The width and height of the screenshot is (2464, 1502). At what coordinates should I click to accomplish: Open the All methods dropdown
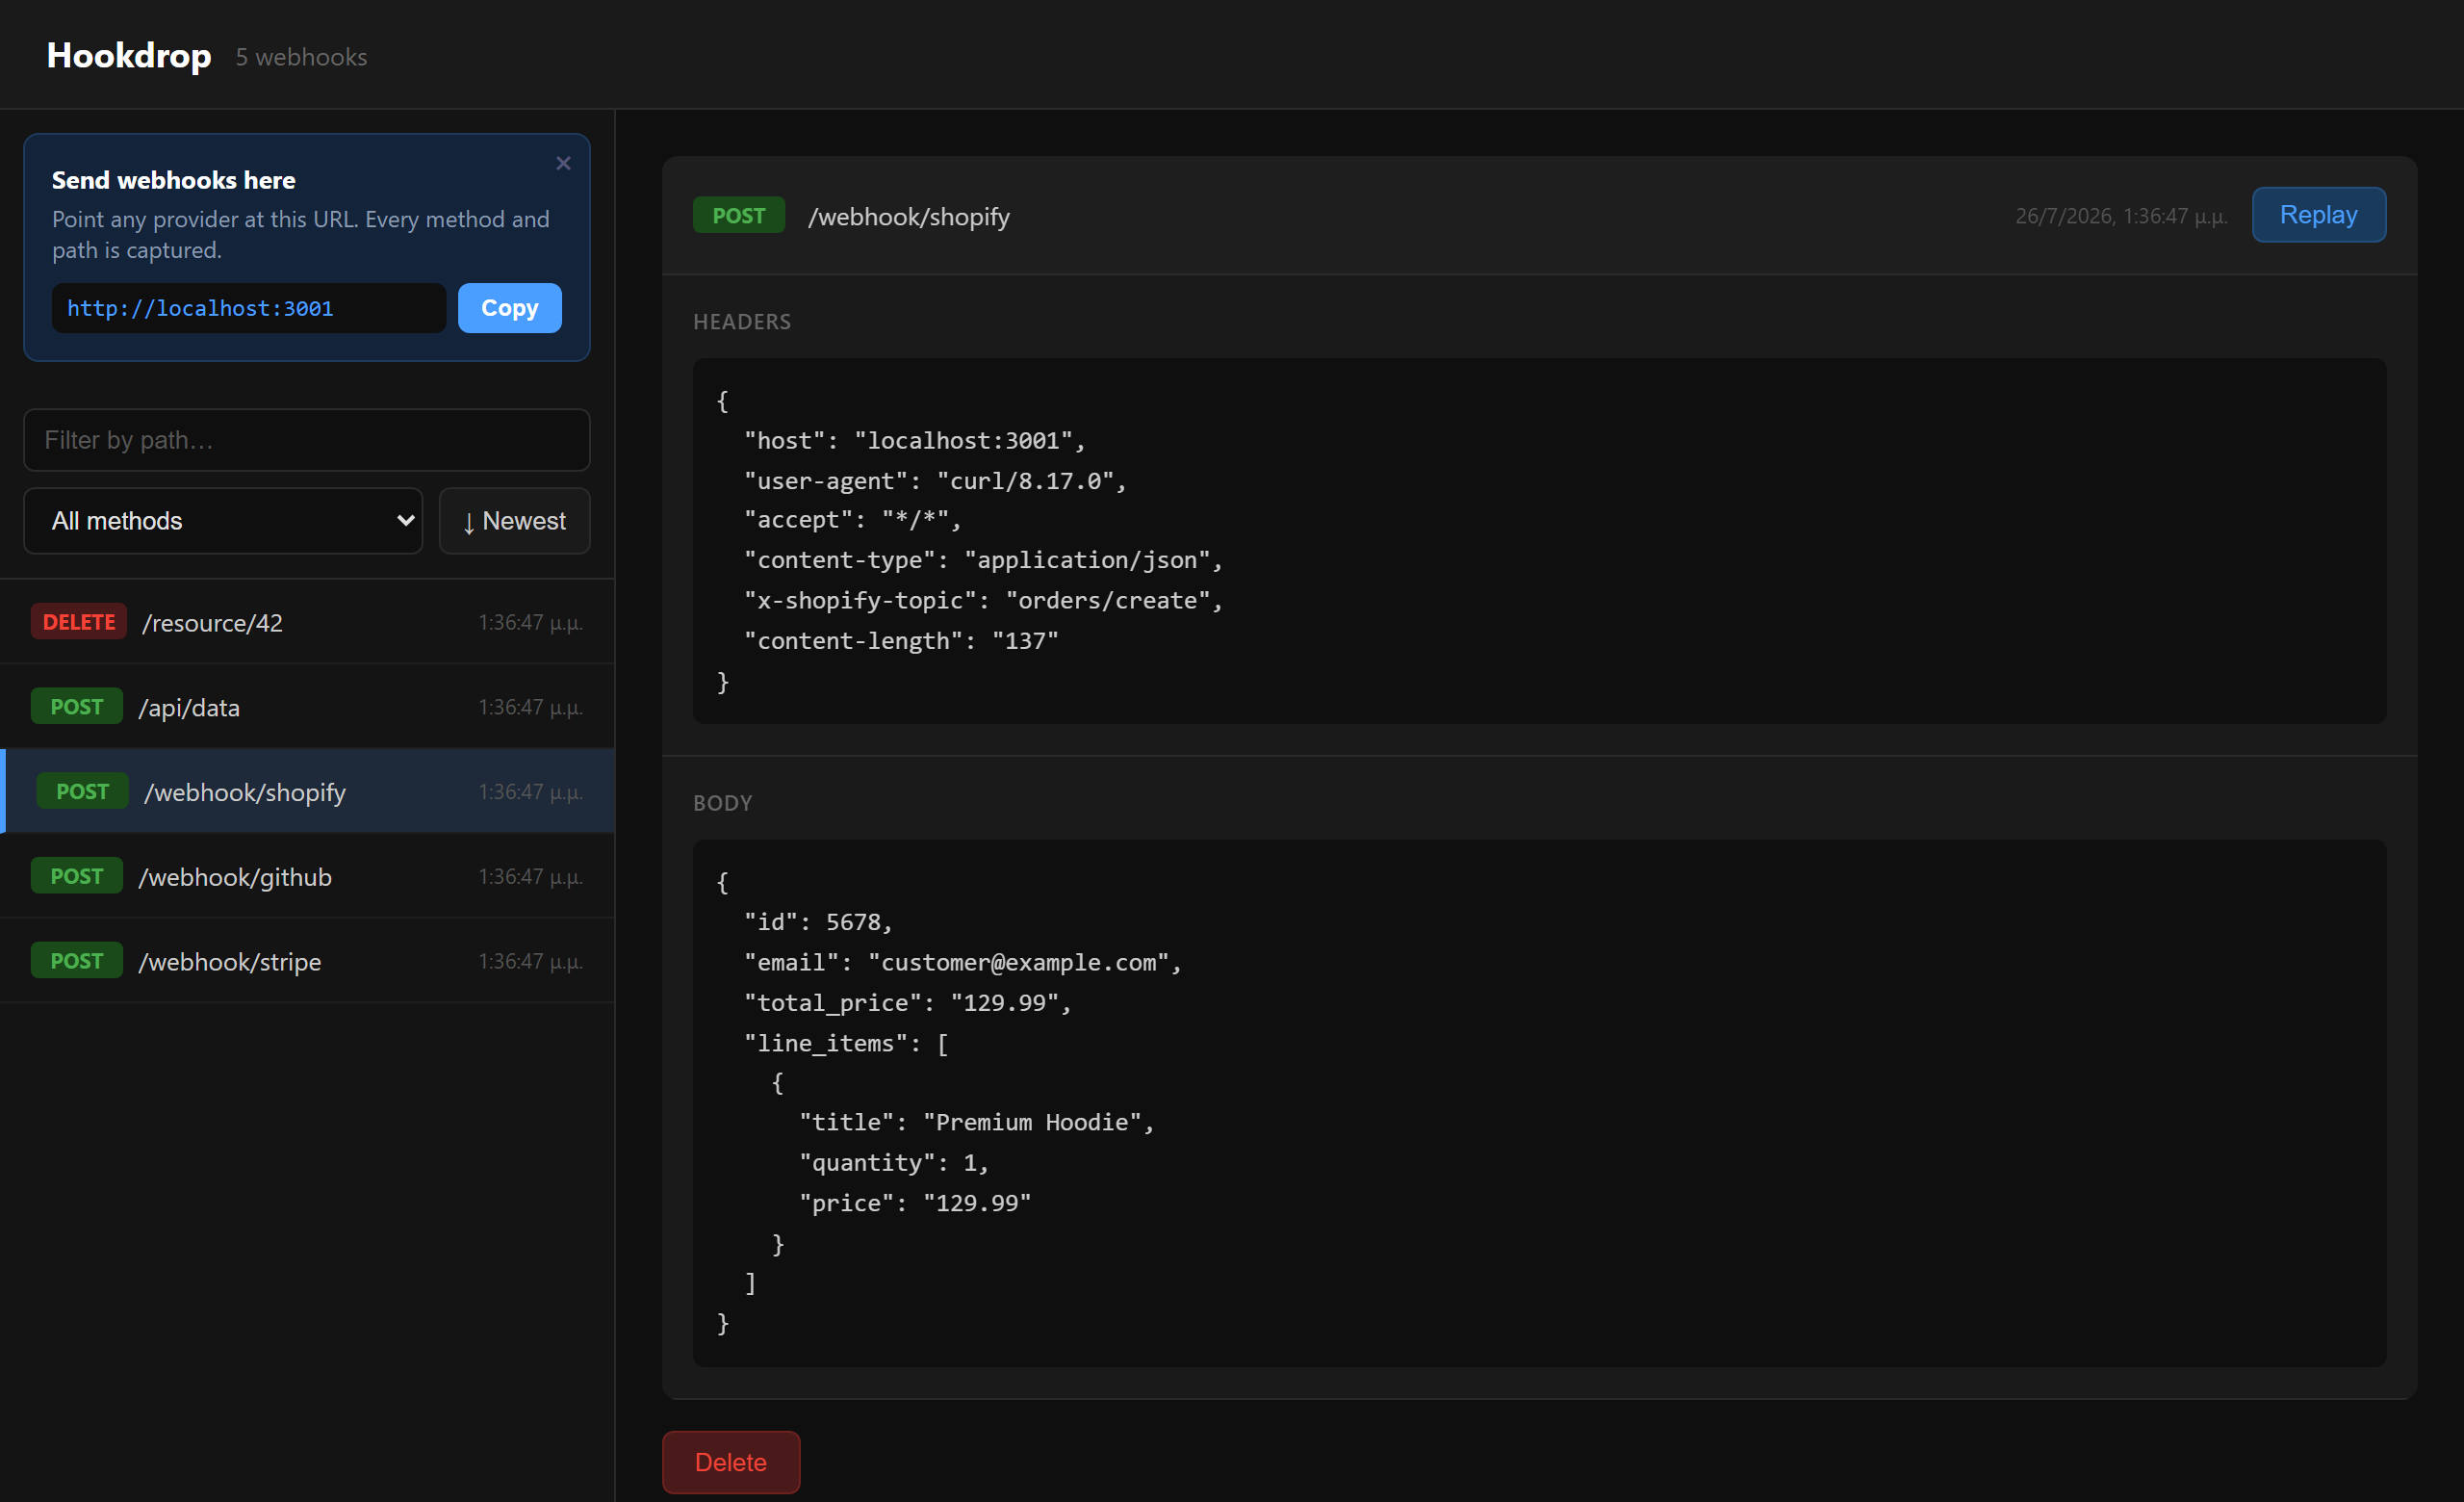pos(223,521)
